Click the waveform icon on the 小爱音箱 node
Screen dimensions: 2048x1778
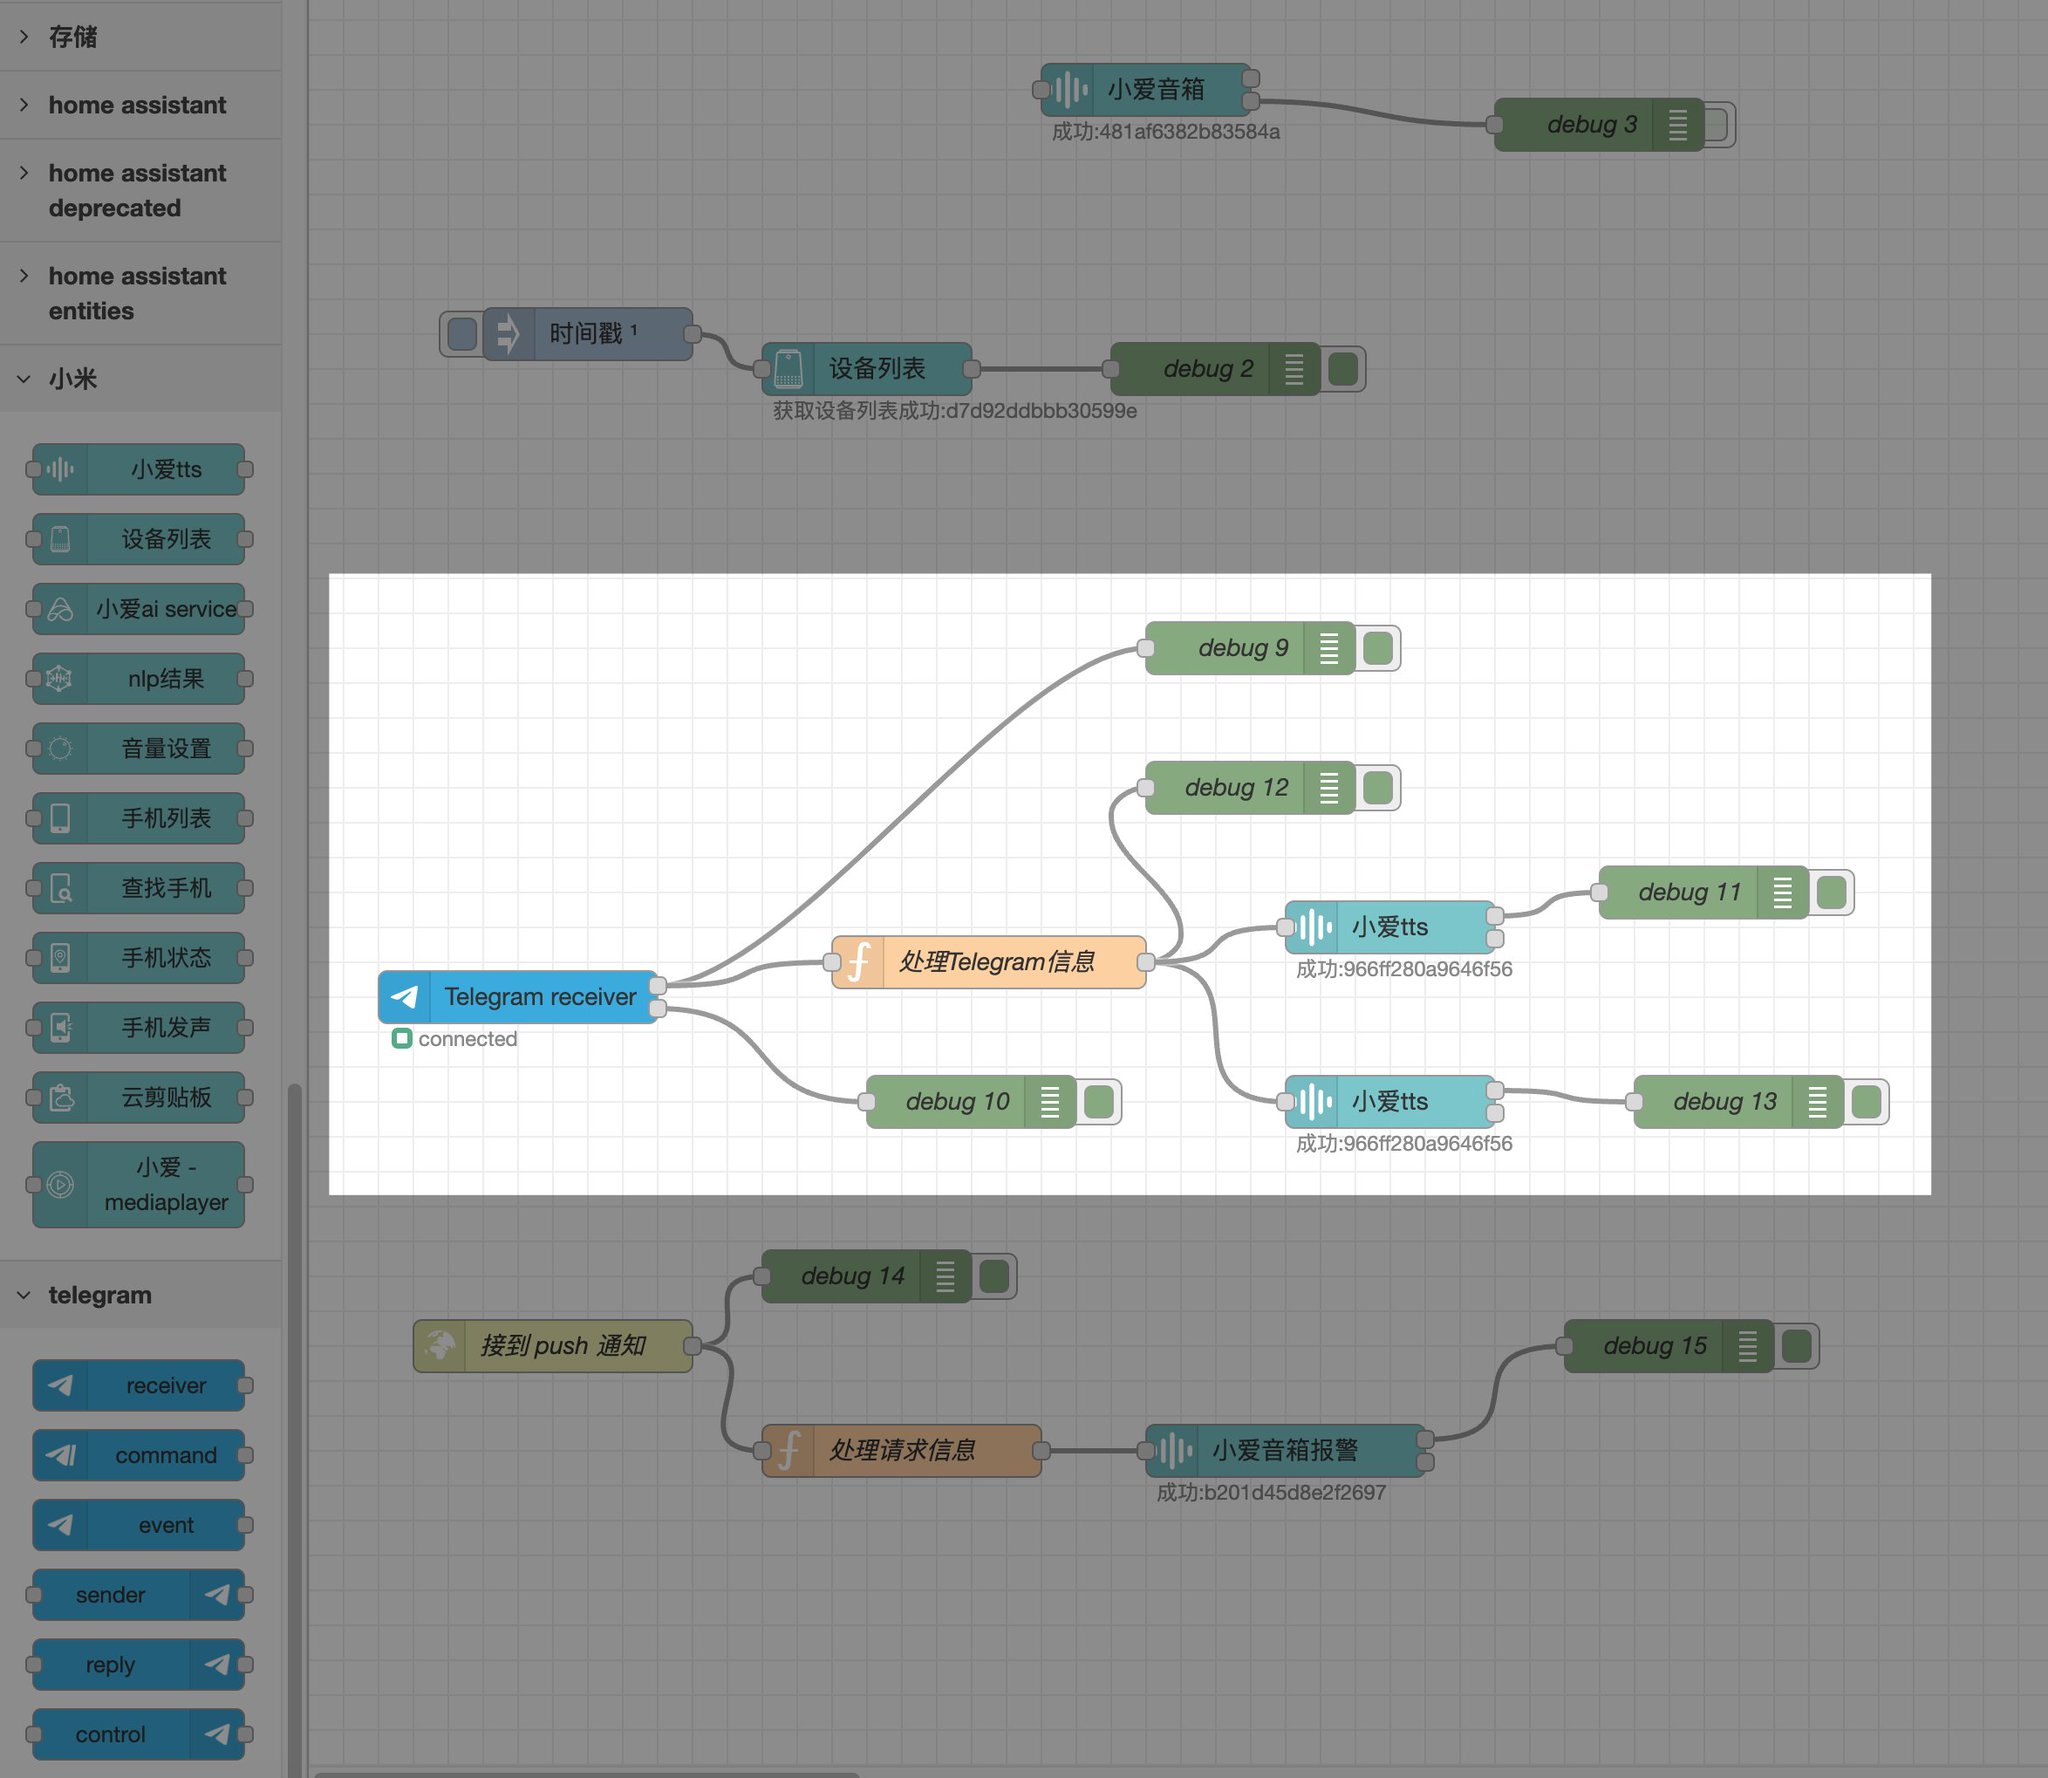pyautogui.click(x=1069, y=90)
